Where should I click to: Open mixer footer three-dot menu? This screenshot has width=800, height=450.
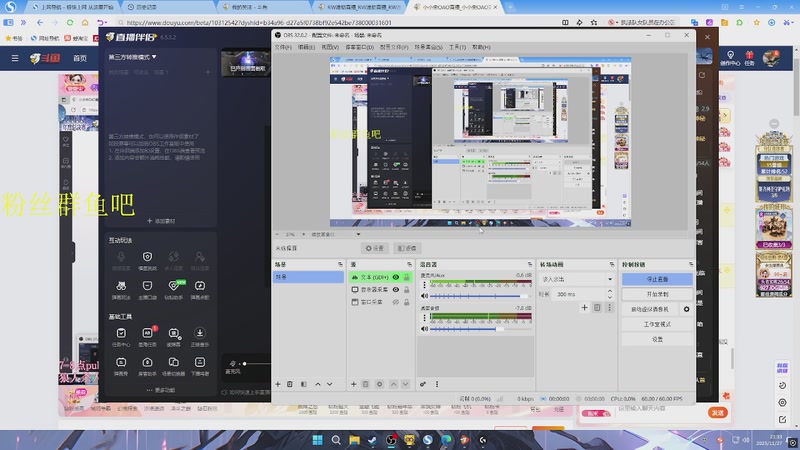[437, 384]
